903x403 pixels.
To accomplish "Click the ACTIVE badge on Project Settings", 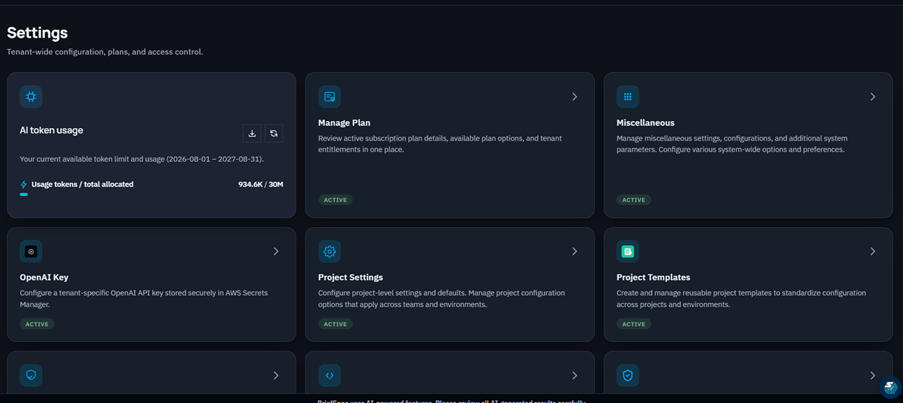I will click(335, 324).
